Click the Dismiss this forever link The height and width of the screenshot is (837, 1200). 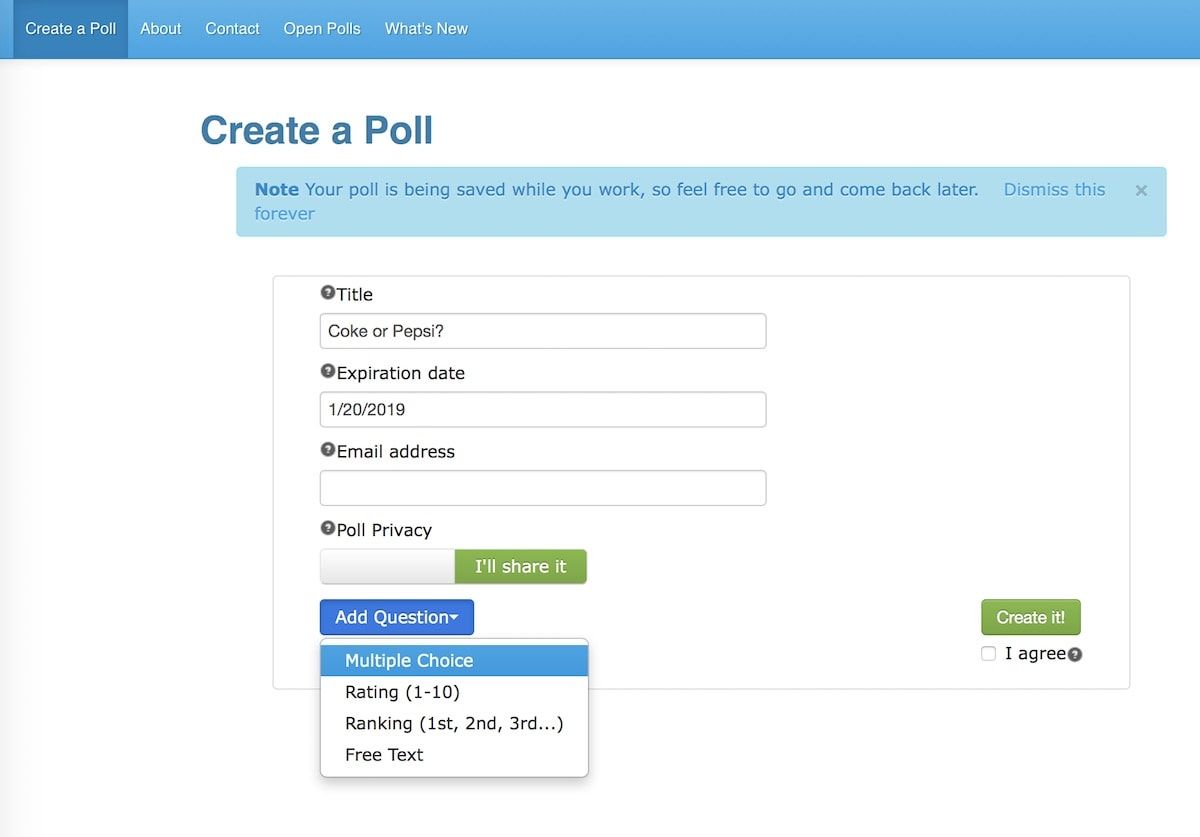(x=1054, y=190)
